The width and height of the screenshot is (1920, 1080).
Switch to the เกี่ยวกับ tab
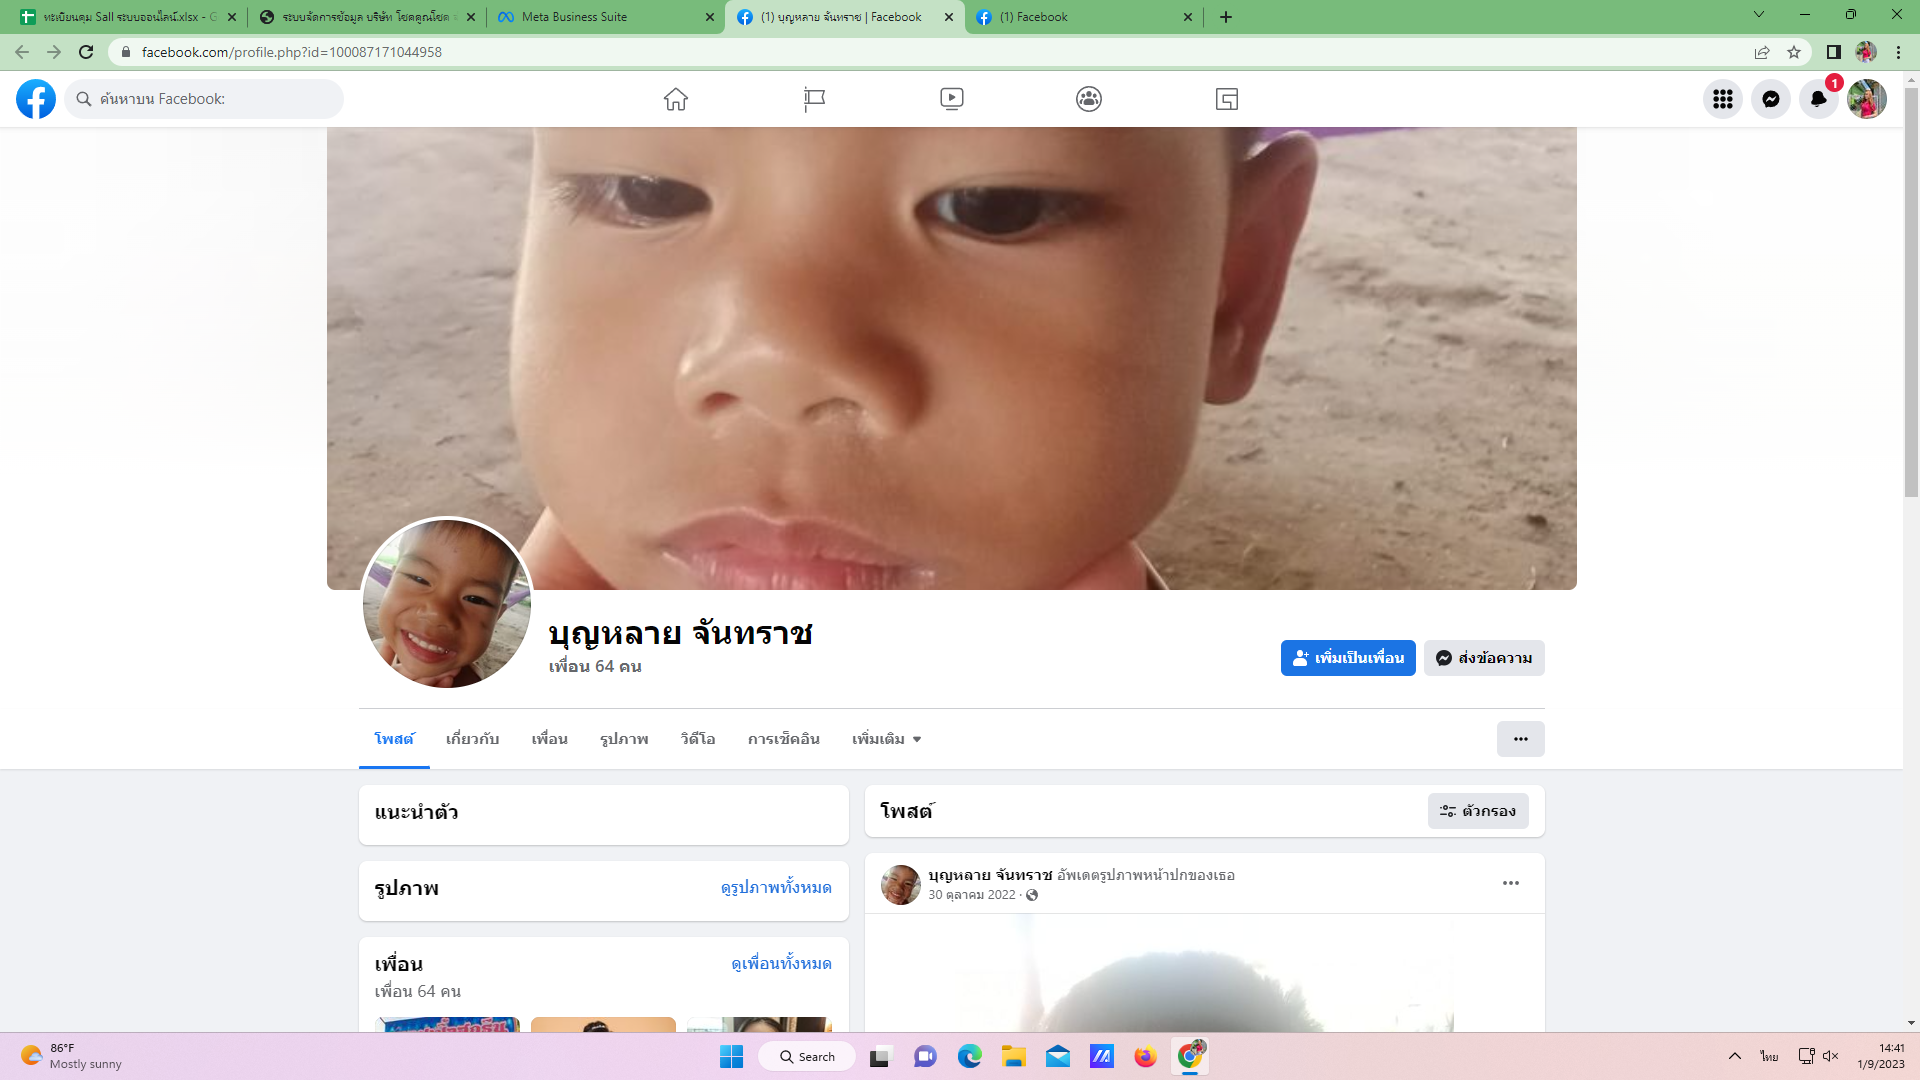pyautogui.click(x=472, y=739)
